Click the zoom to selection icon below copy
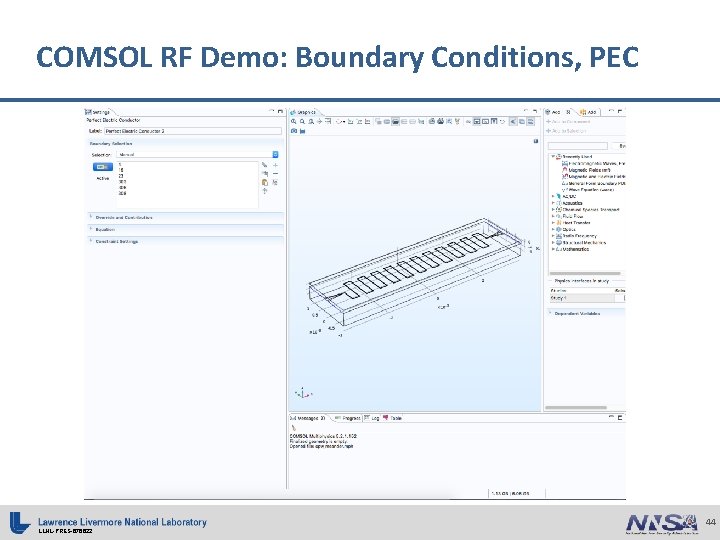 pyautogui.click(x=265, y=191)
